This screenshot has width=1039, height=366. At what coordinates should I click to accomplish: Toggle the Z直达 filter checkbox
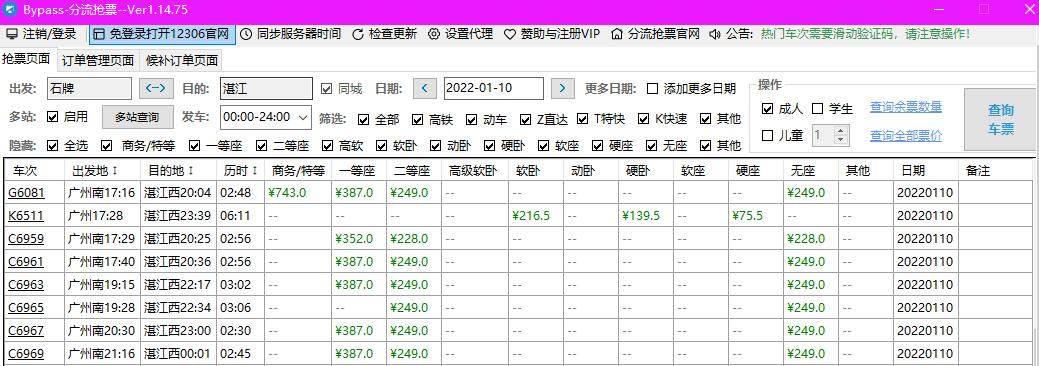click(x=525, y=120)
